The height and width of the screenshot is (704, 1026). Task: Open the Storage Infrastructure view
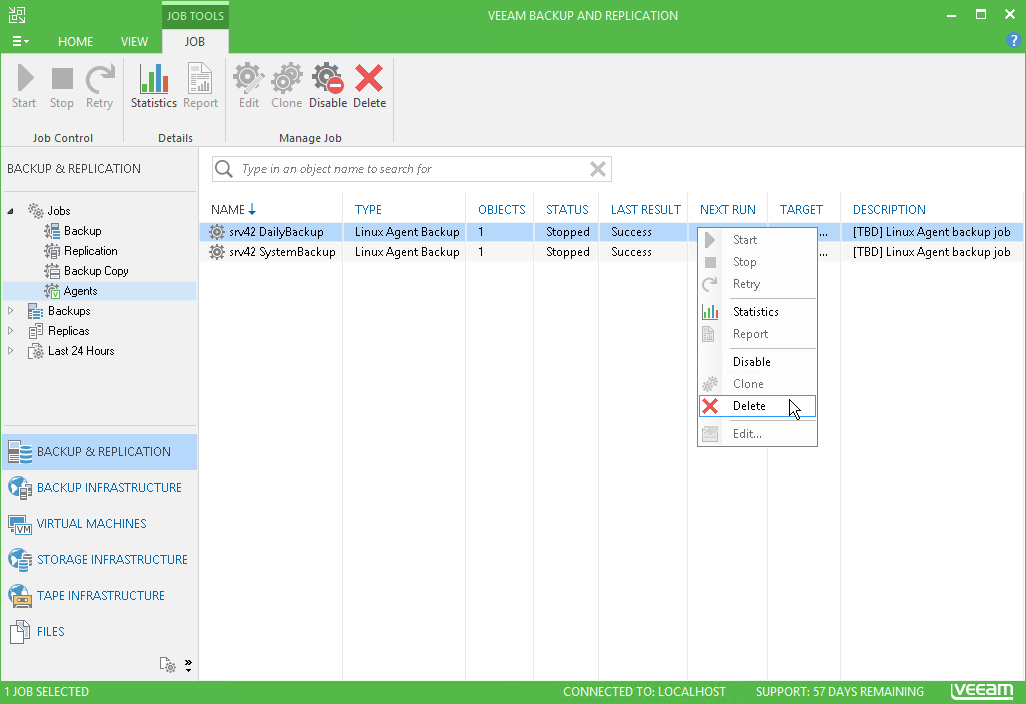click(x=99, y=559)
